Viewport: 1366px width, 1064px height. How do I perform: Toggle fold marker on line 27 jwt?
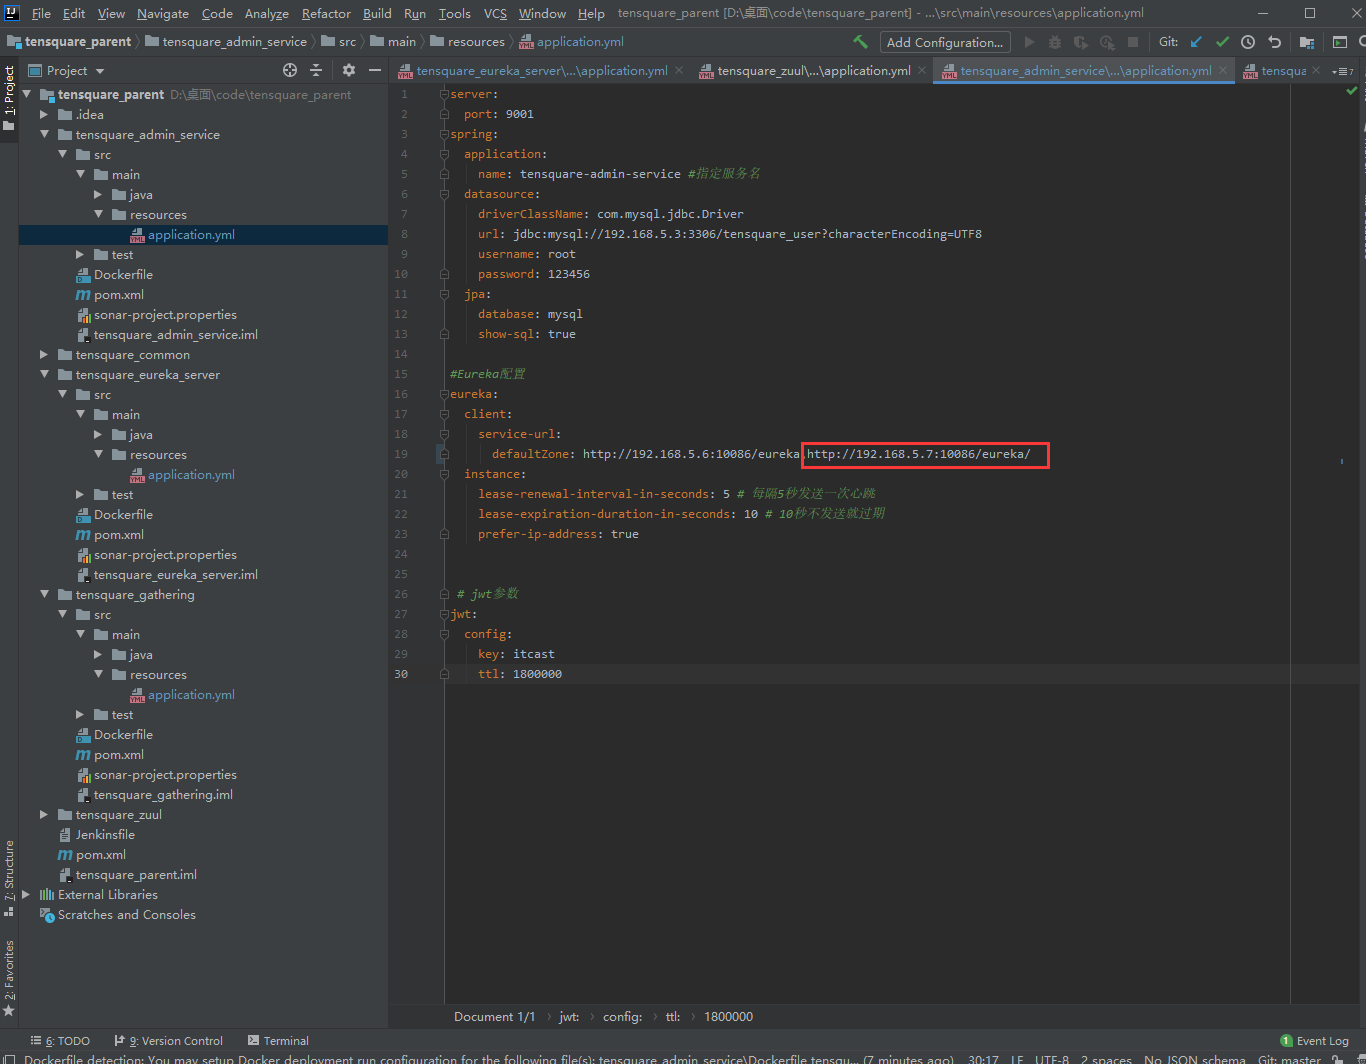pos(444,614)
